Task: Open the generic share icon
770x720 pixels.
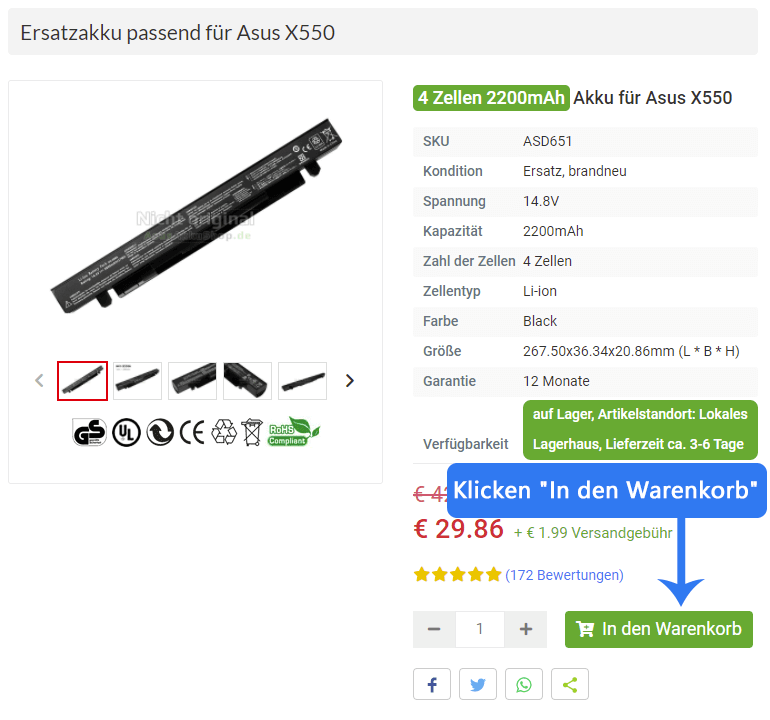Action: 570,684
